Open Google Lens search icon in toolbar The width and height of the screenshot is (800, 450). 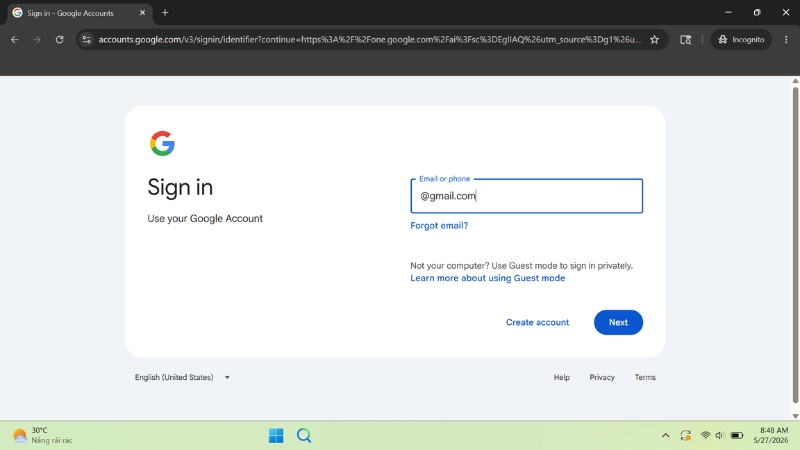click(686, 39)
